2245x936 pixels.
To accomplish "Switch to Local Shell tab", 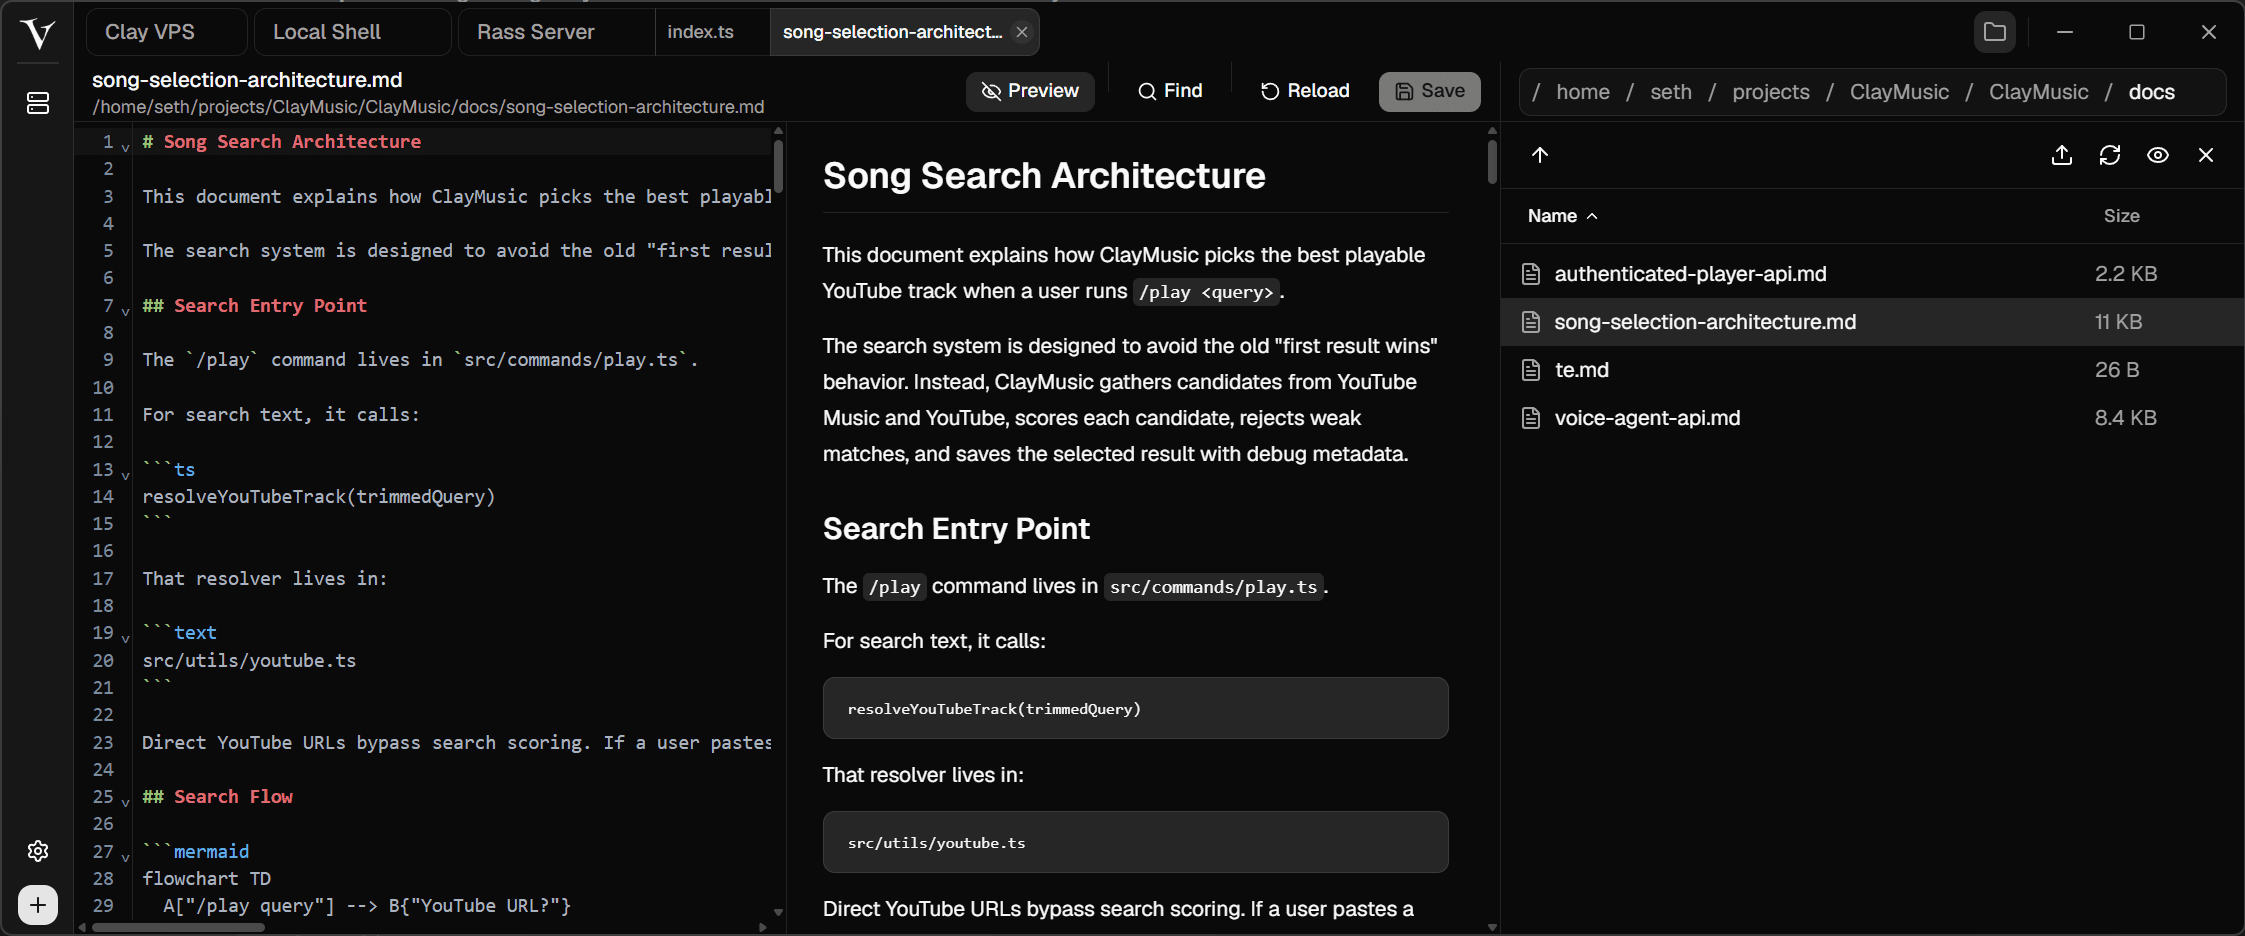I will pos(352,32).
